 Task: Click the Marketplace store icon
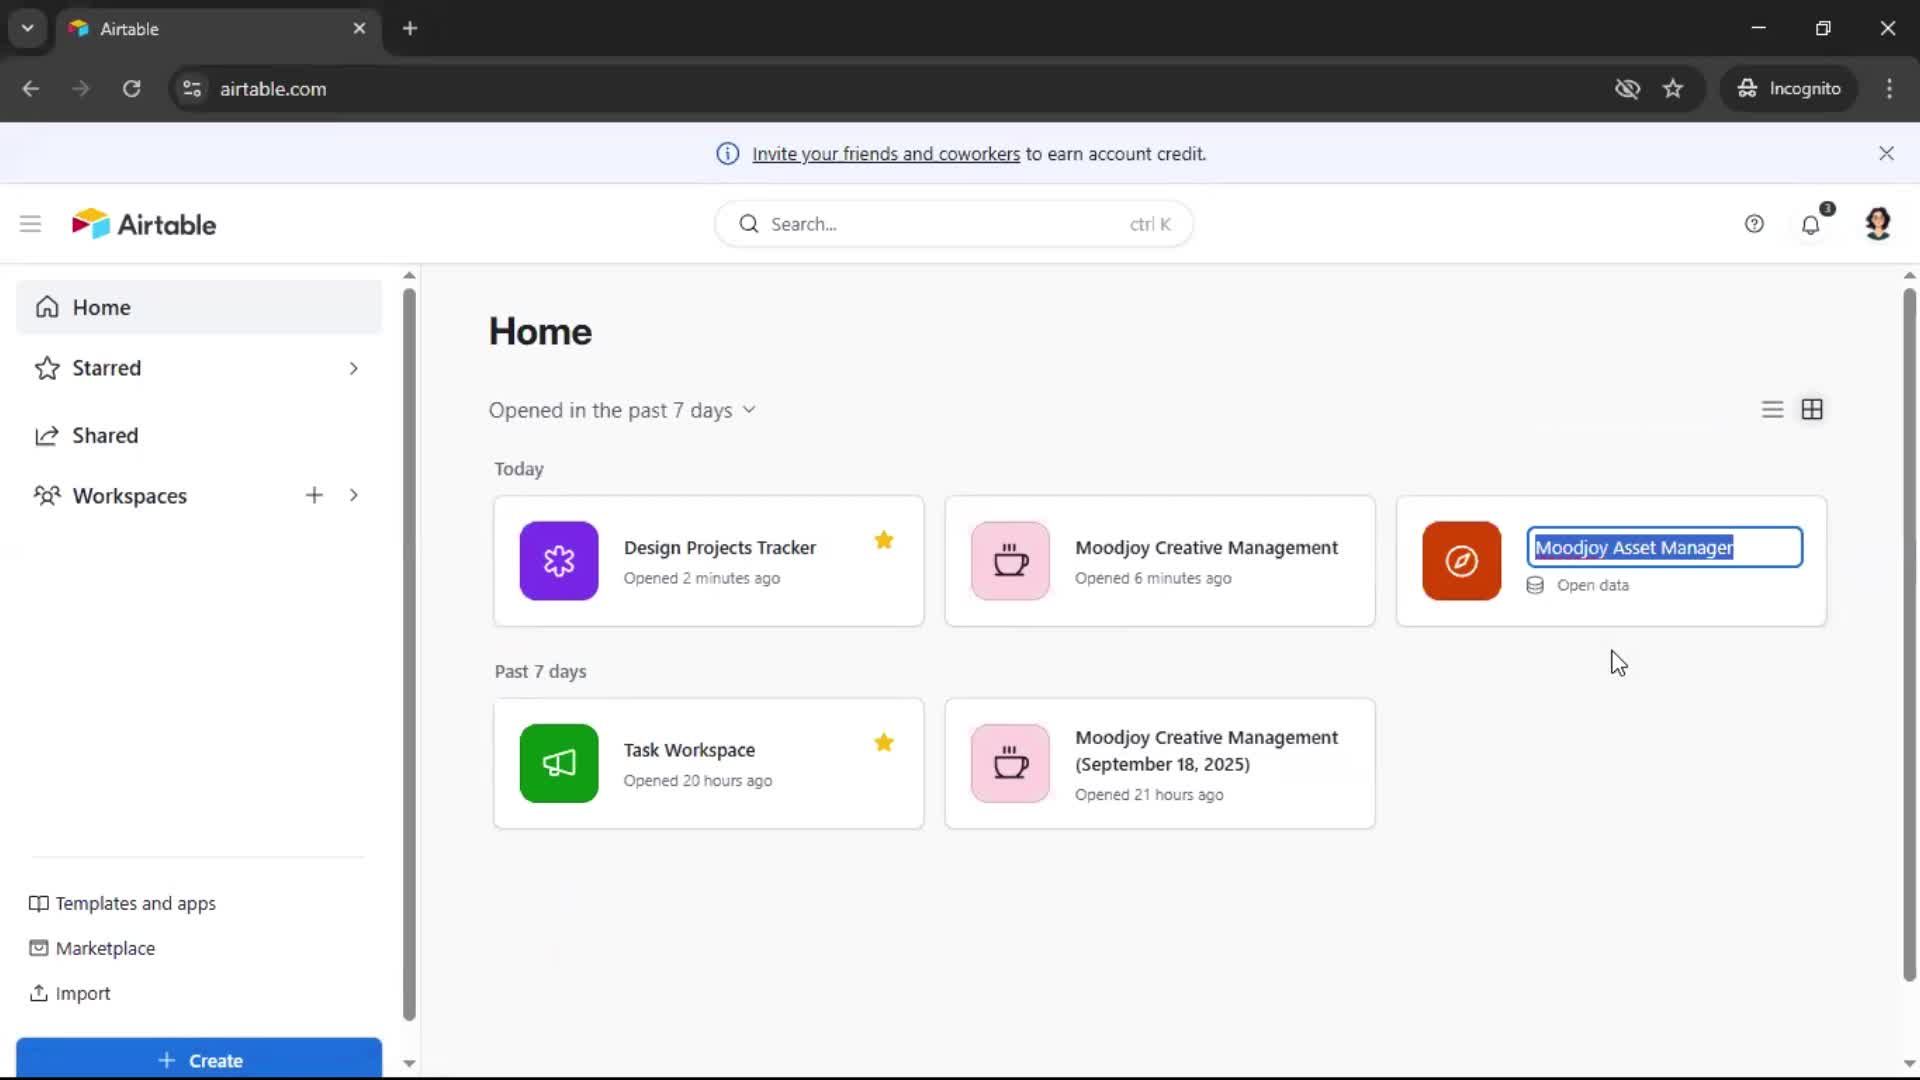pyautogui.click(x=38, y=948)
